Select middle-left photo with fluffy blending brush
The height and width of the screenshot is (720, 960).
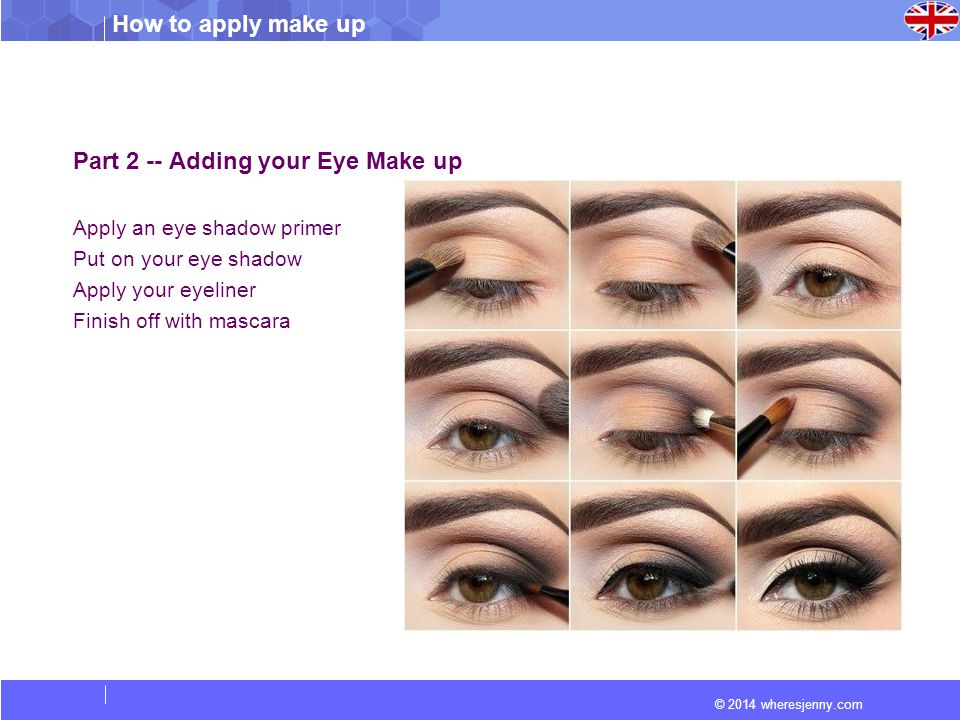click(487, 405)
